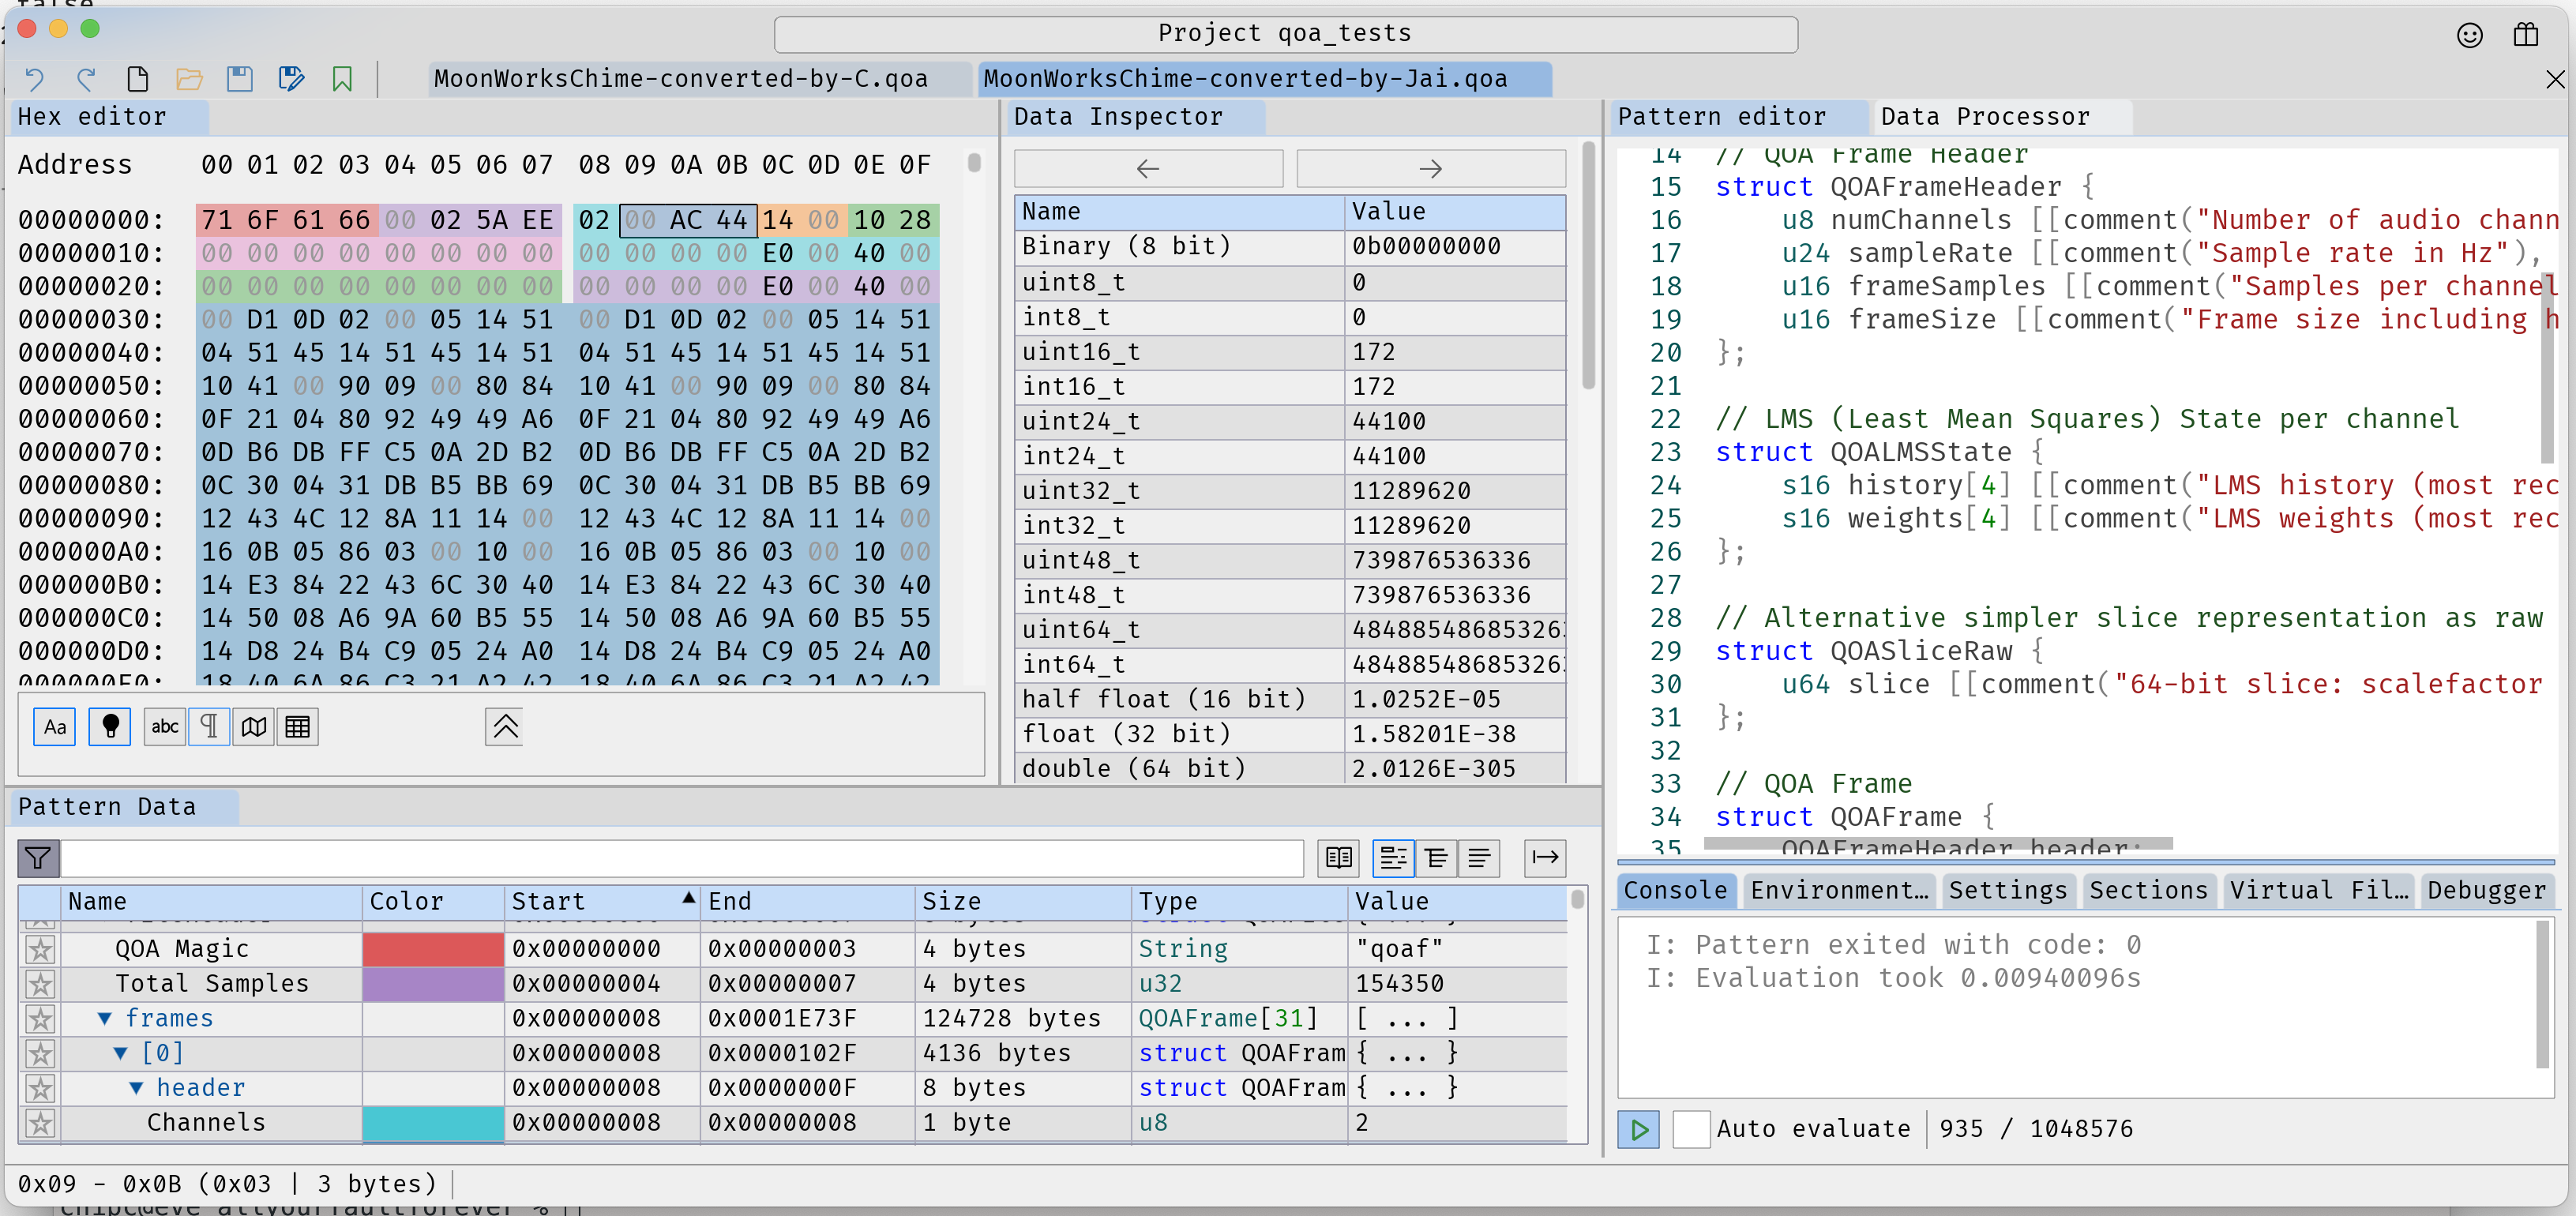Toggle the ASCII column with the abc icon
2576x1216 pixels.
(164, 727)
